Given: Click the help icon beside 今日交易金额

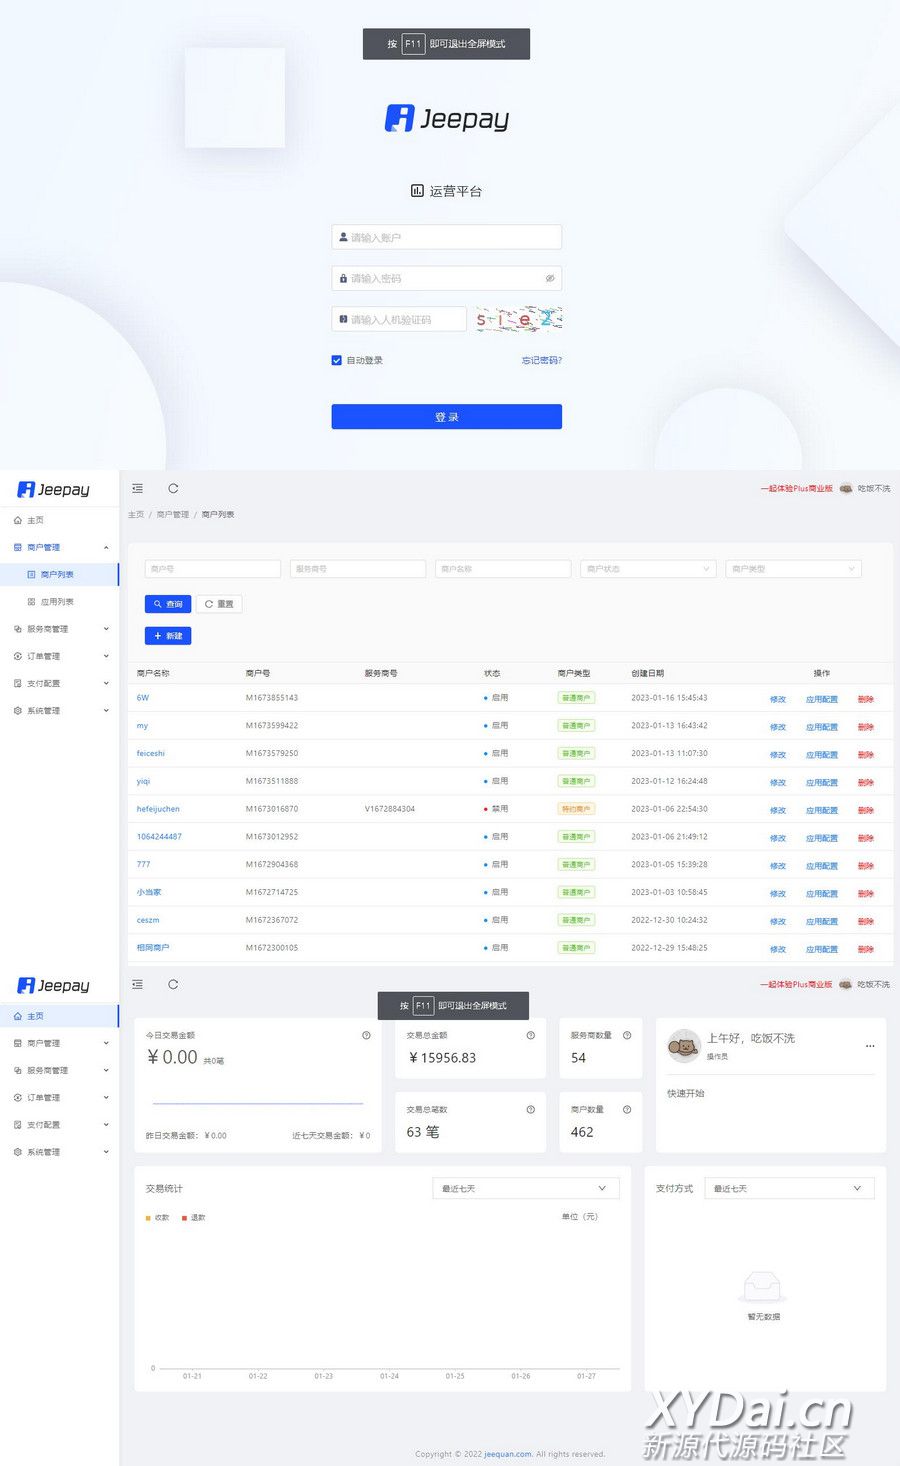Looking at the screenshot, I should (366, 1035).
